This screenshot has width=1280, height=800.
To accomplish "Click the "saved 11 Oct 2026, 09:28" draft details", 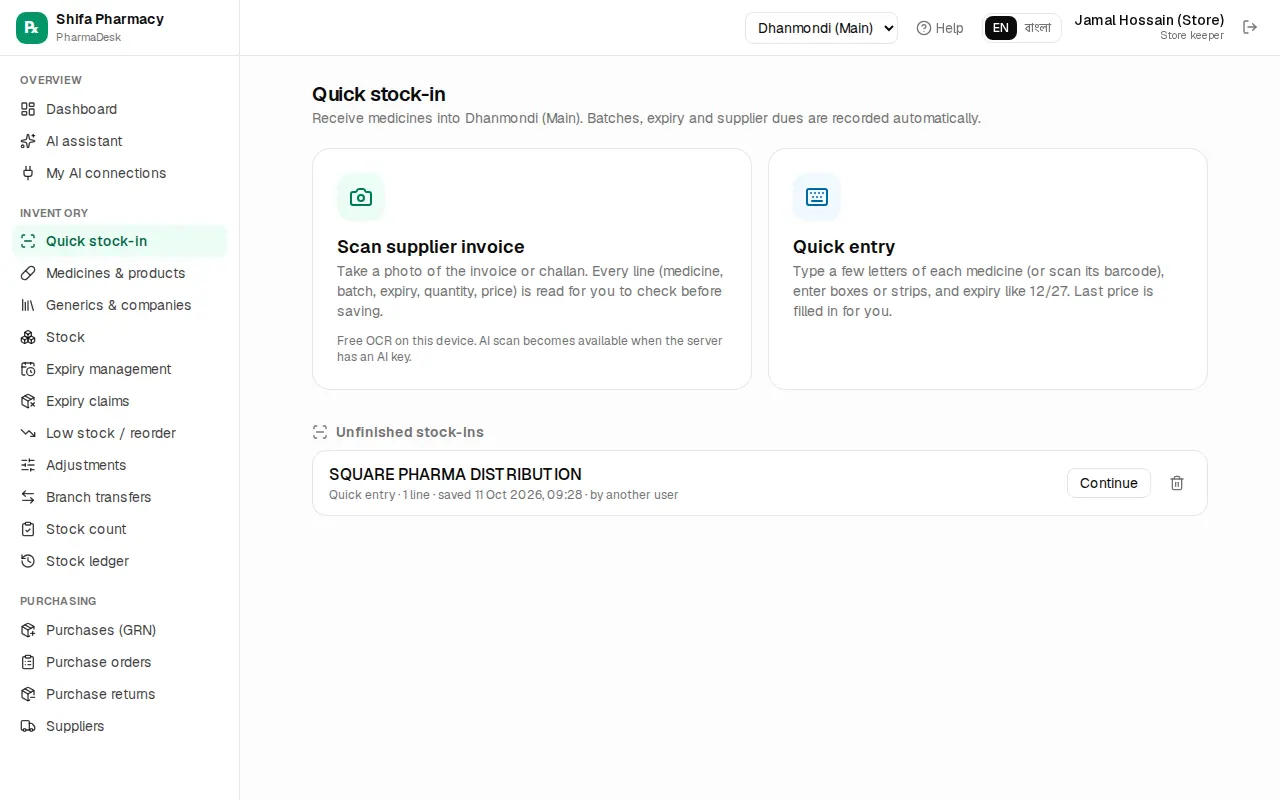I will coord(510,495).
